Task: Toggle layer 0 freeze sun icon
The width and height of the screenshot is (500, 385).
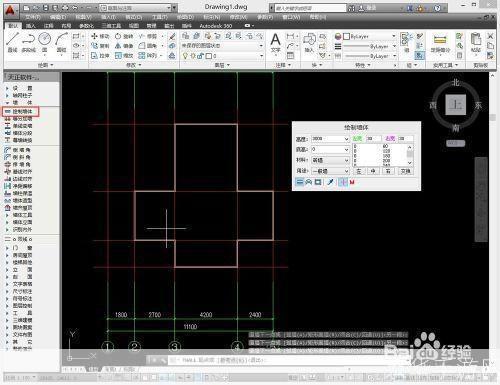Action: click(x=193, y=56)
